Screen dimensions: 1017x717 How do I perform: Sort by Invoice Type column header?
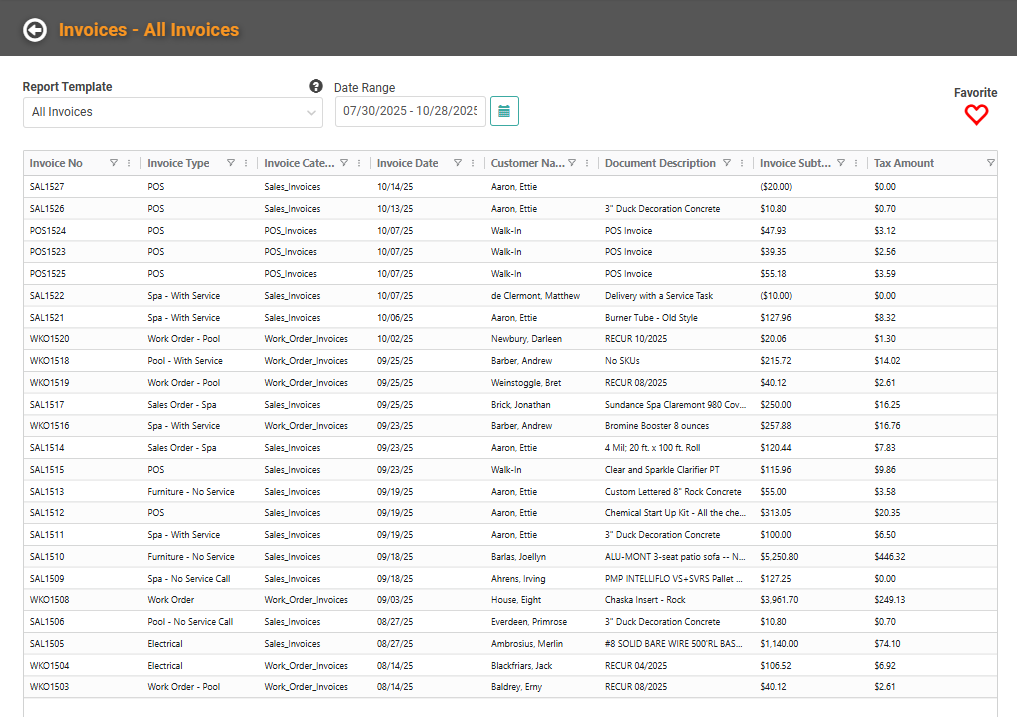point(178,163)
